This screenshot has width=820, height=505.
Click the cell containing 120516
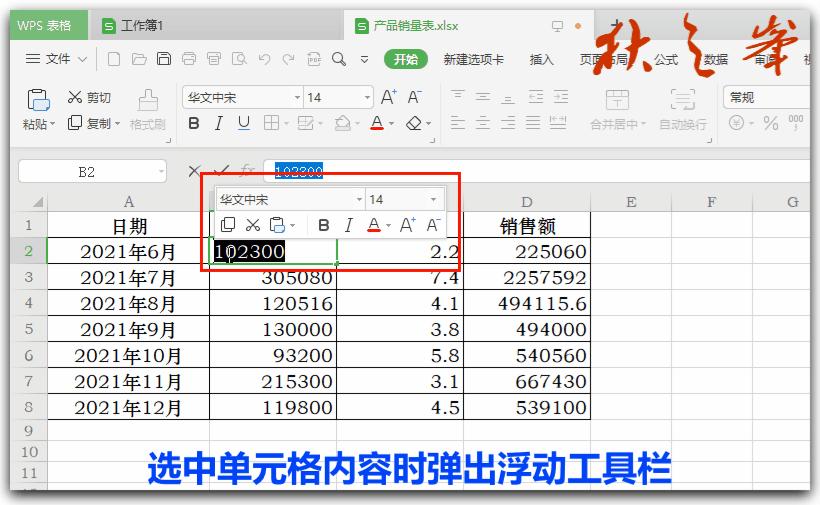273,303
